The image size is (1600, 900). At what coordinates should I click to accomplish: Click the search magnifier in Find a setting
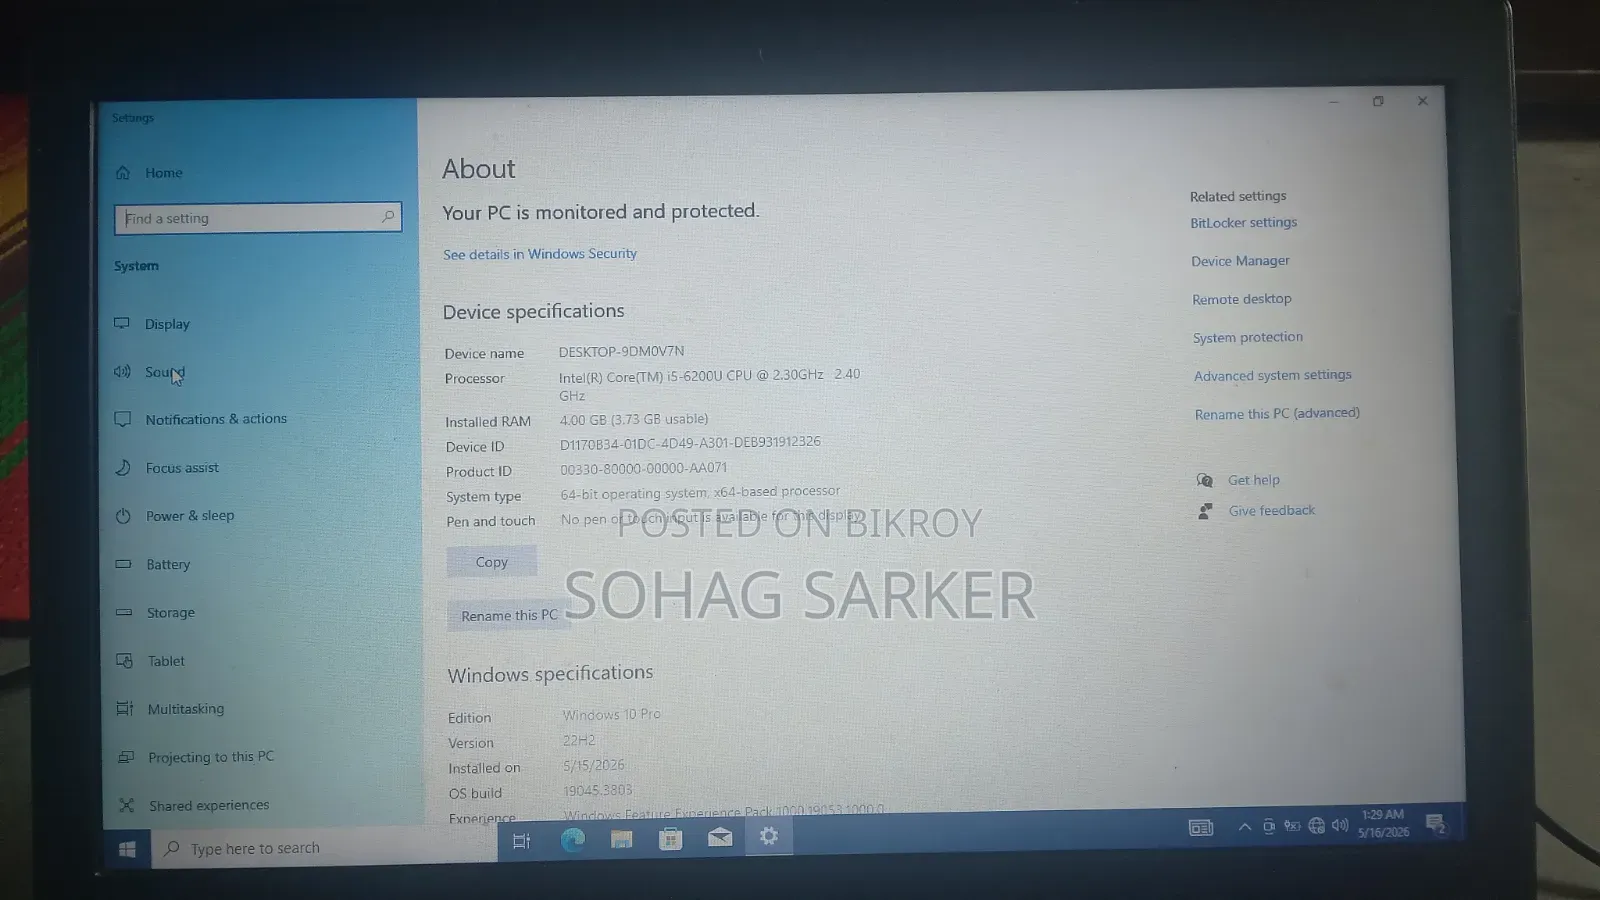tap(388, 216)
